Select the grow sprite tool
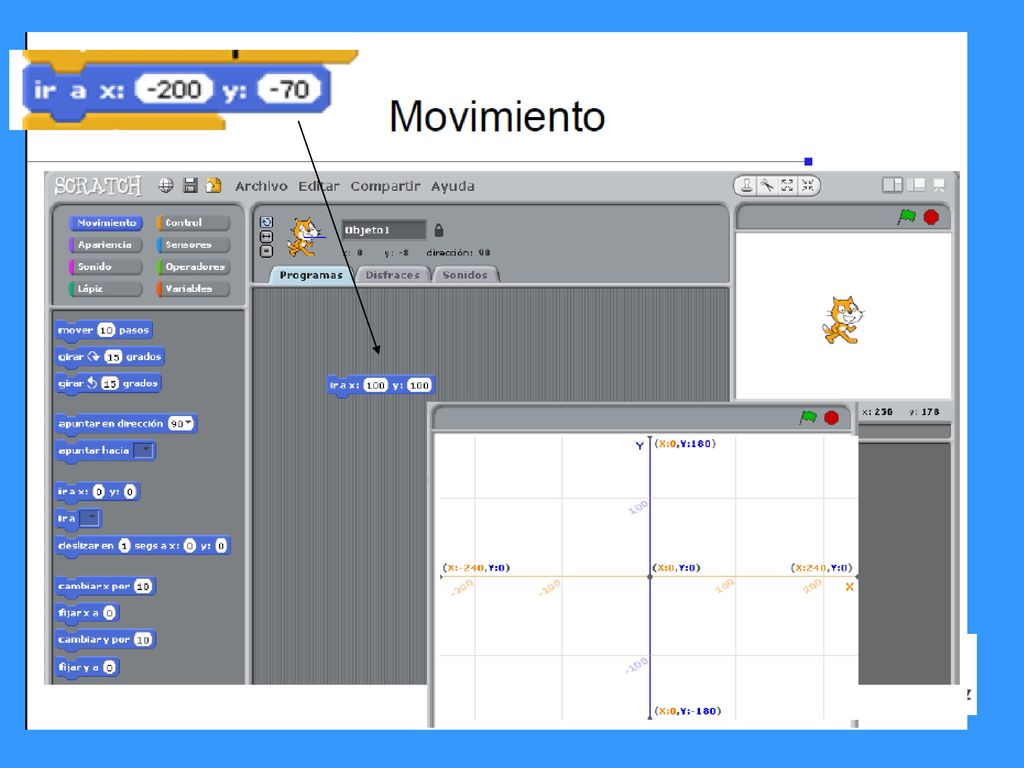Screen dimensions: 1024x768 click(788, 185)
